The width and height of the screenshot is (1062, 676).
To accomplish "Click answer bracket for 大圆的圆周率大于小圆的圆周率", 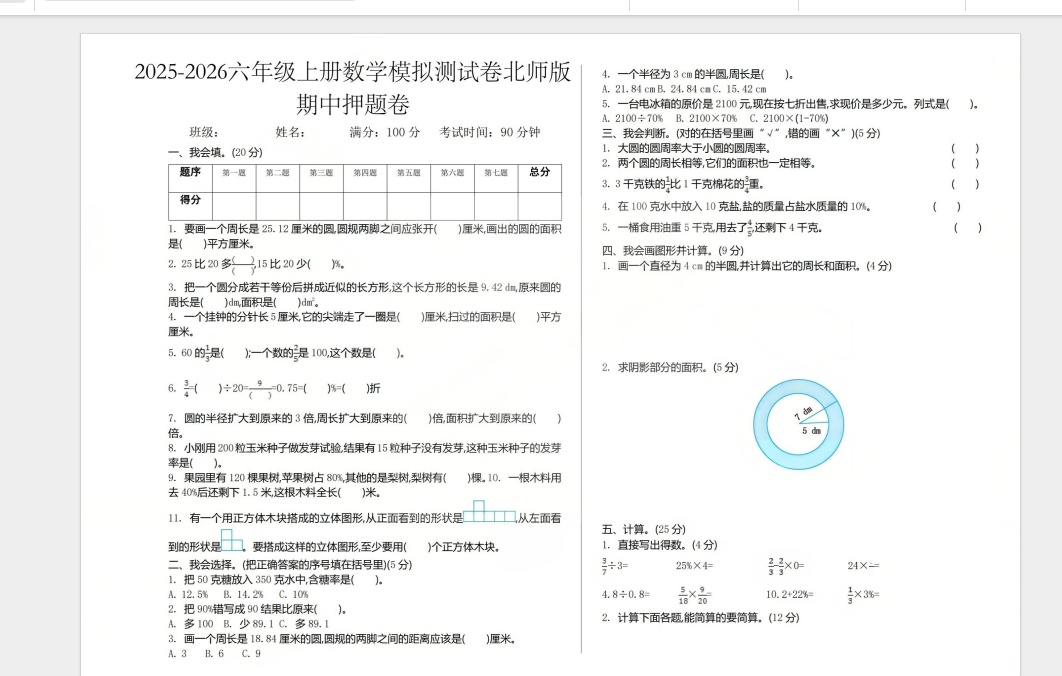I will coord(964,148).
